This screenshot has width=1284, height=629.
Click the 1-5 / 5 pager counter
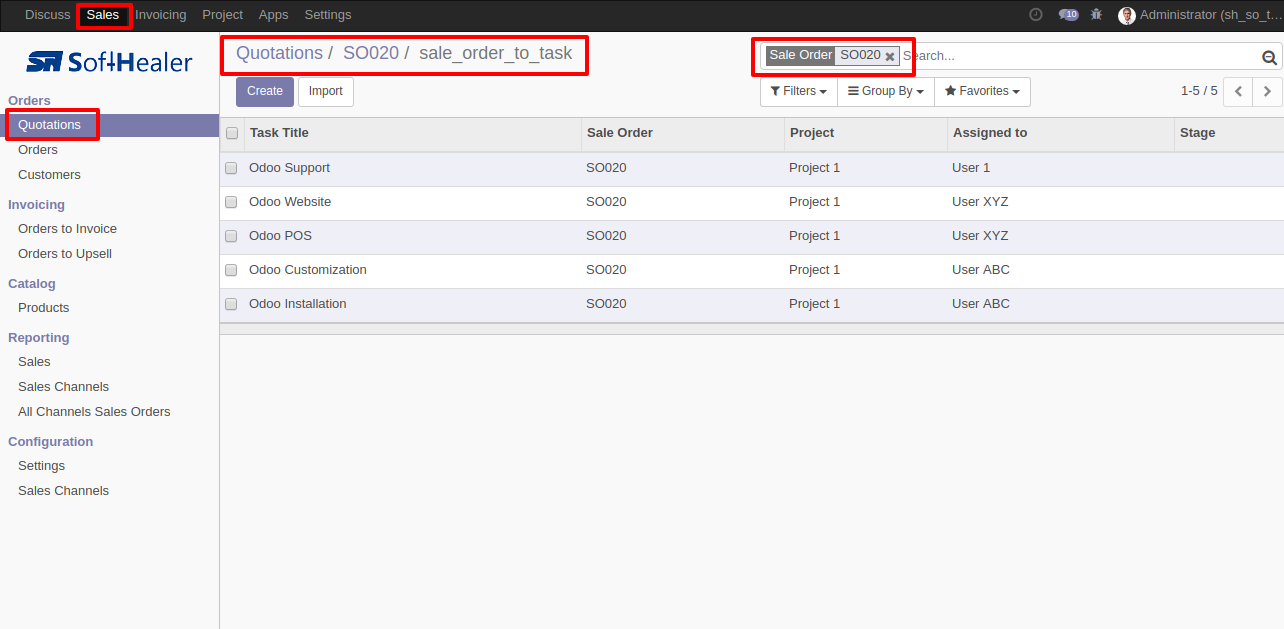(x=1199, y=91)
